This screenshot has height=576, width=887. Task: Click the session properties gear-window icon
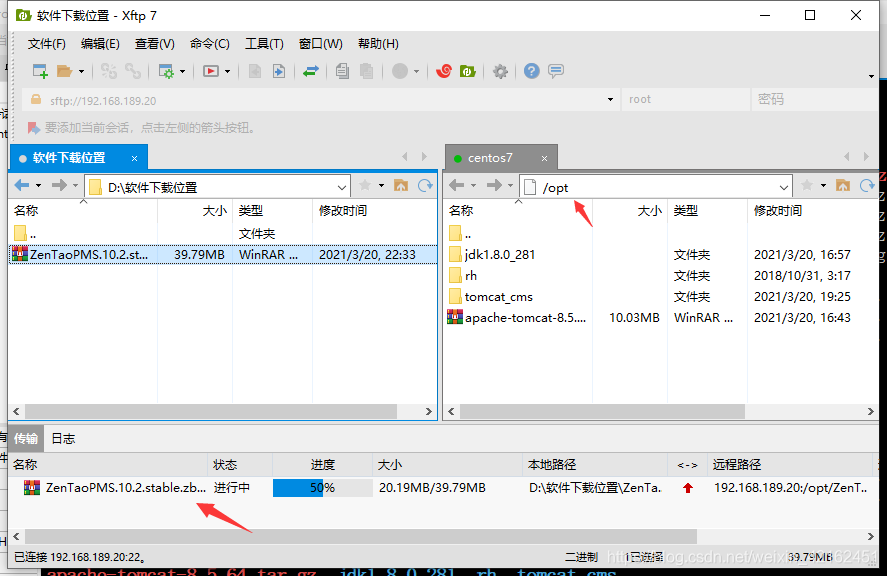tap(166, 71)
